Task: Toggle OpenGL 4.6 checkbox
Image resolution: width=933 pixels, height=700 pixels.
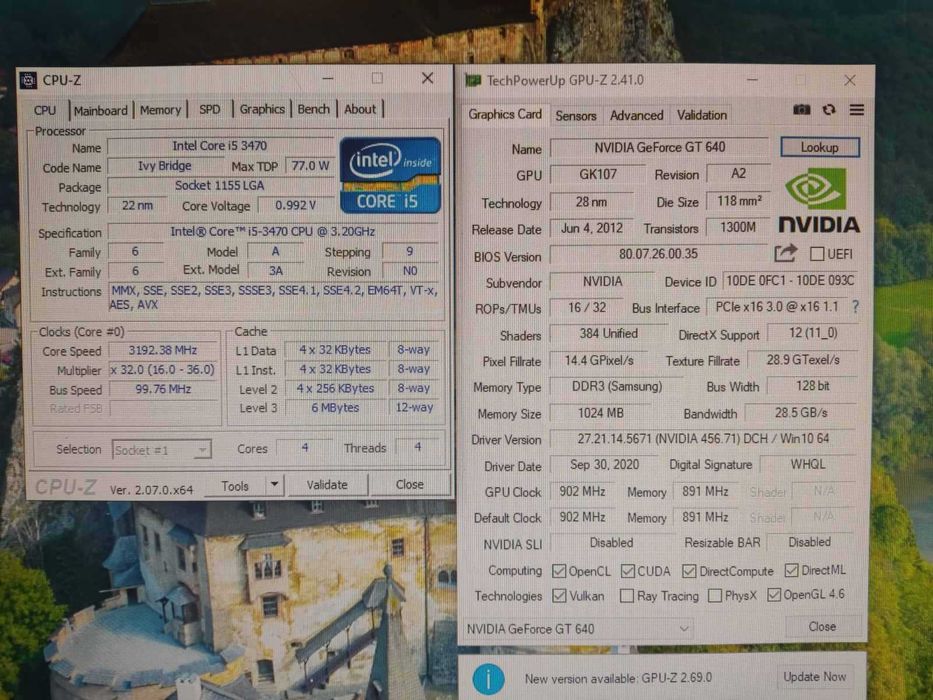Action: pyautogui.click(x=774, y=595)
